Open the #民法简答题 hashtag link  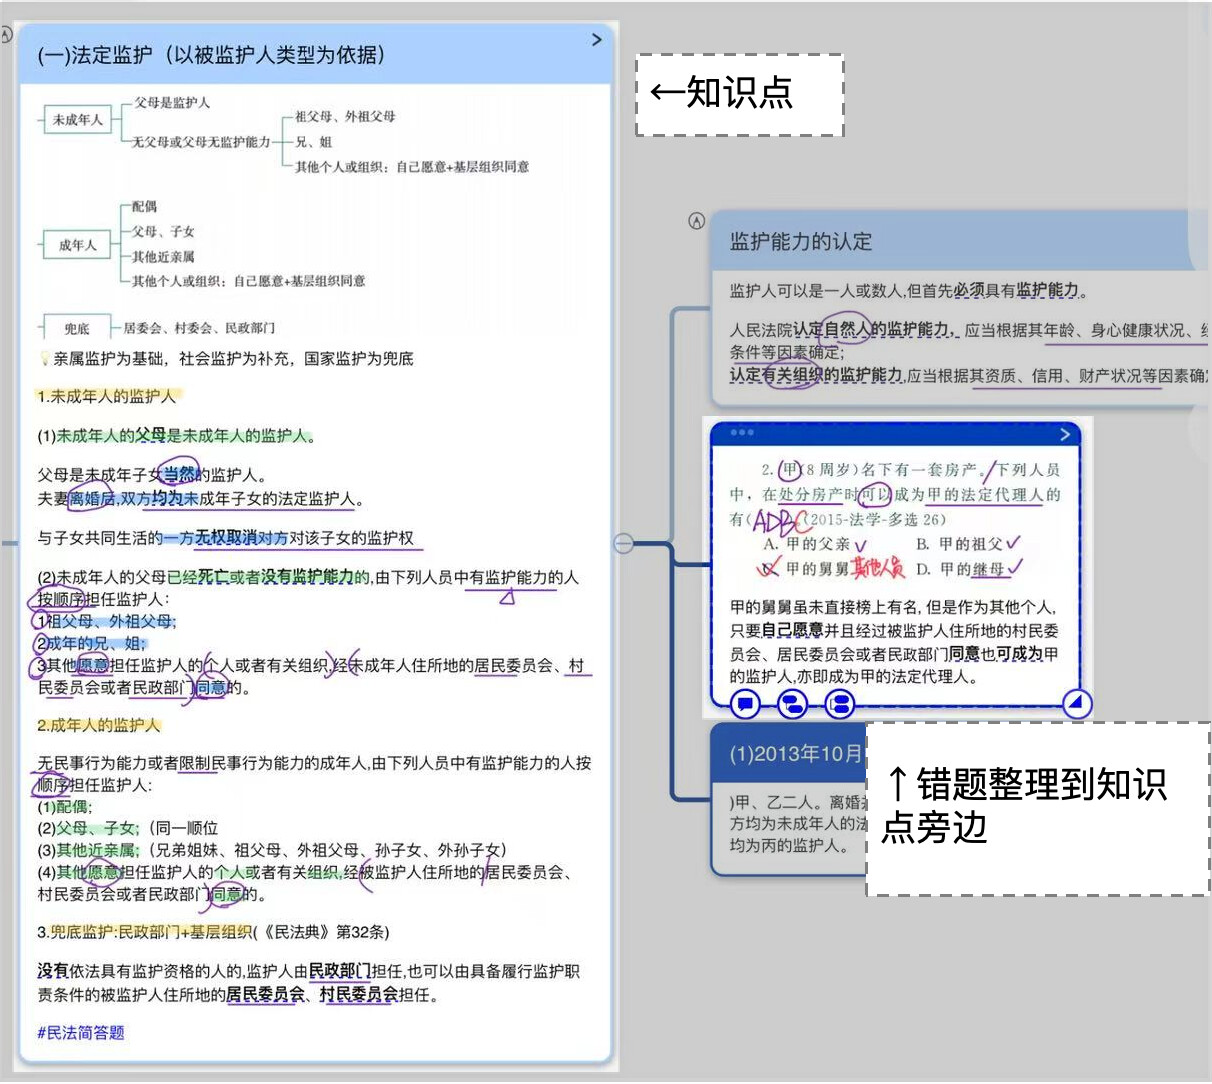[81, 1033]
